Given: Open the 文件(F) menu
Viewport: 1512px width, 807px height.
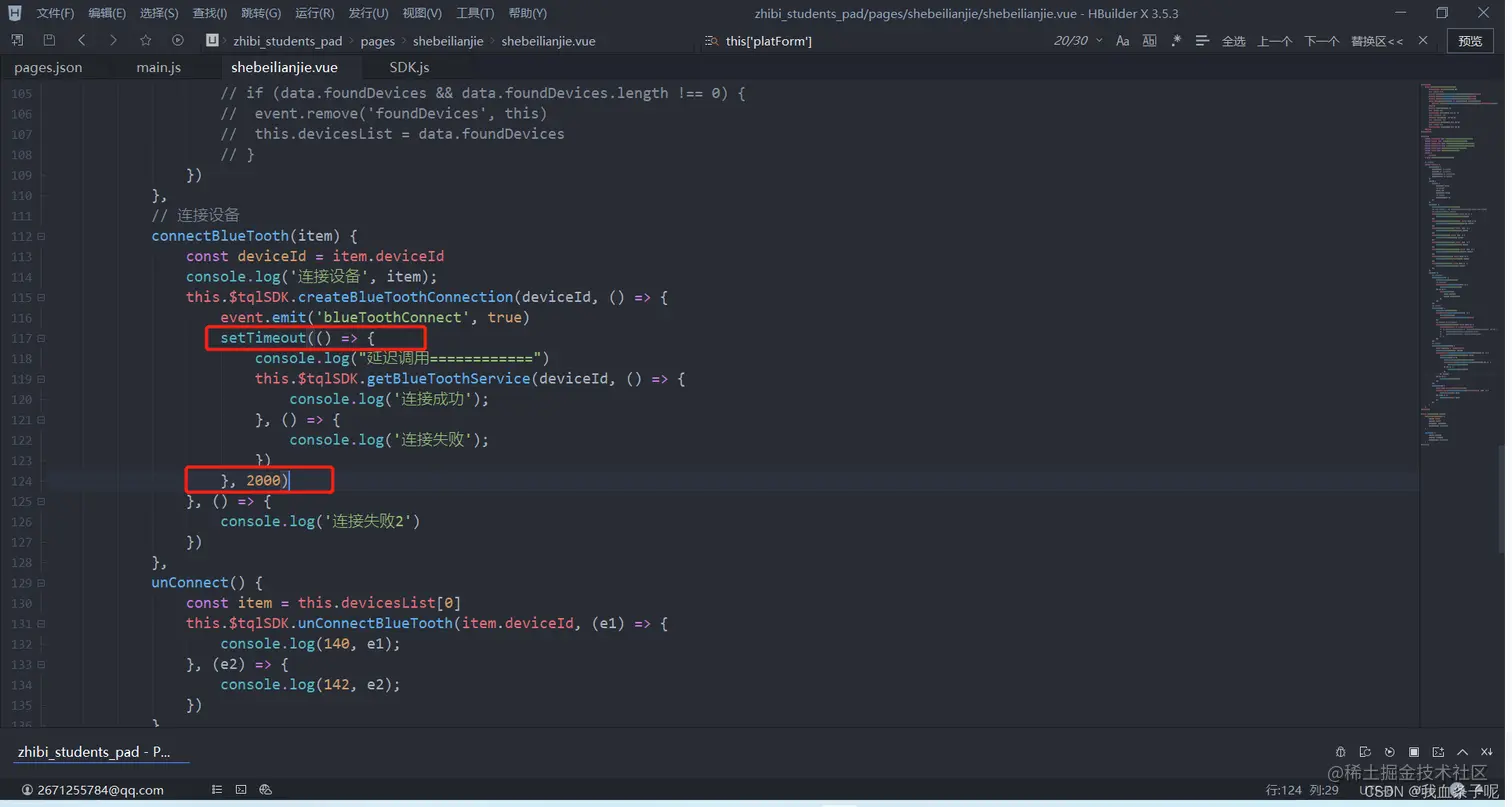Looking at the screenshot, I should [x=55, y=13].
